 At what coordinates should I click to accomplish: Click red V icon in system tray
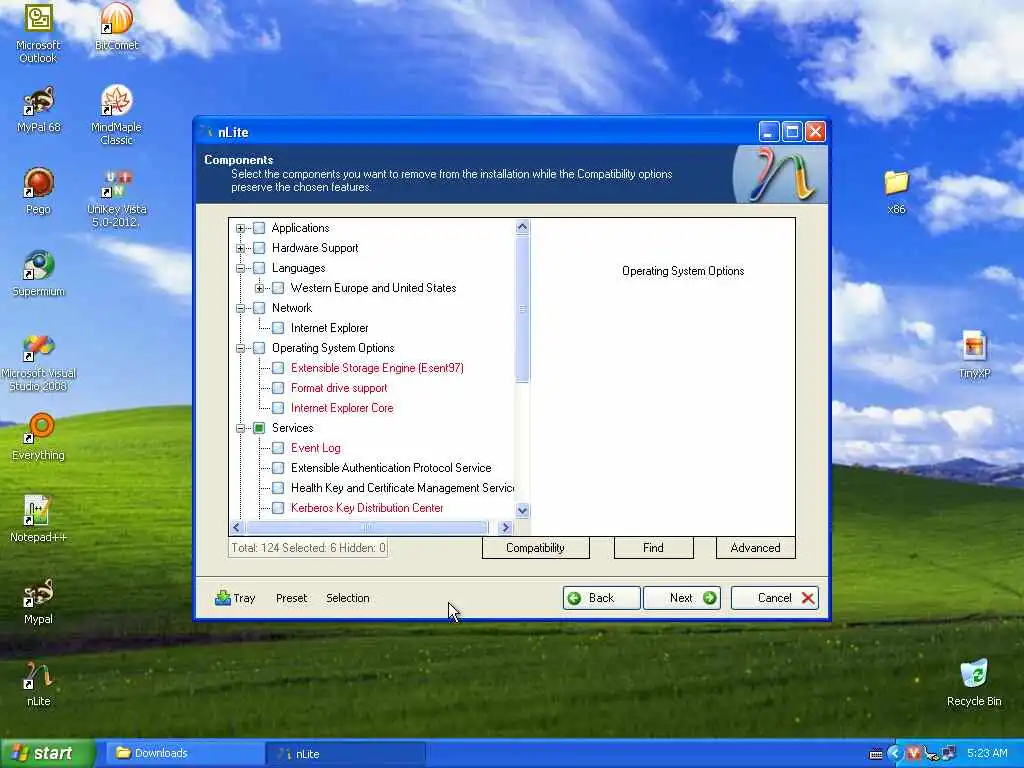pyautogui.click(x=913, y=754)
